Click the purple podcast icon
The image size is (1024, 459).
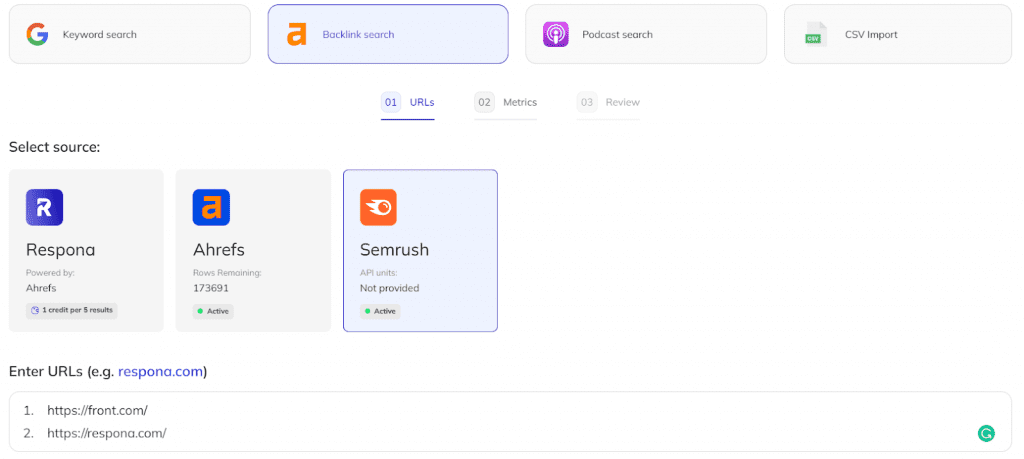[556, 35]
